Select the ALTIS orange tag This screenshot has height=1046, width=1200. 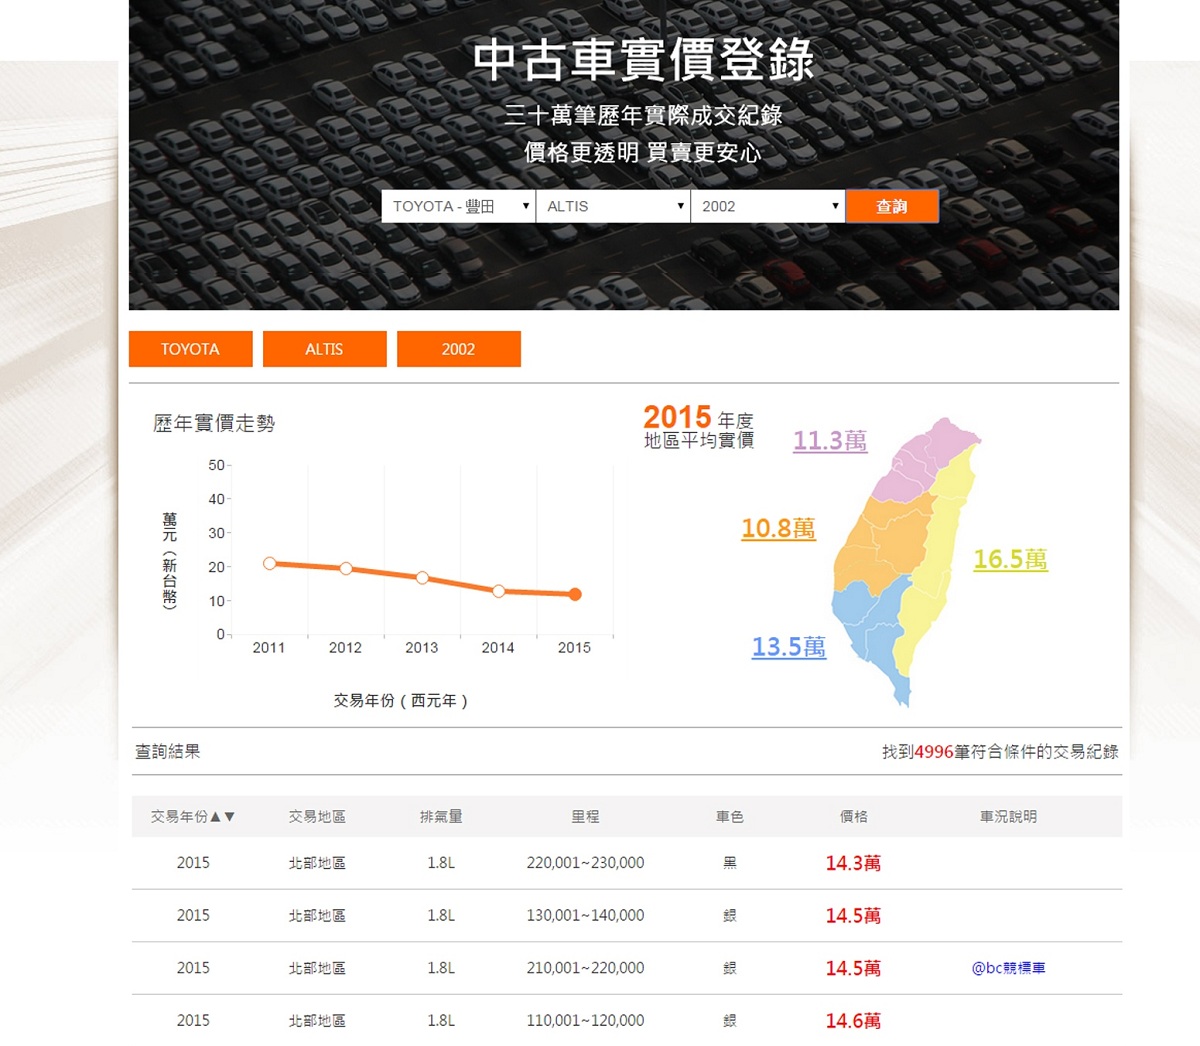pyautogui.click(x=324, y=349)
